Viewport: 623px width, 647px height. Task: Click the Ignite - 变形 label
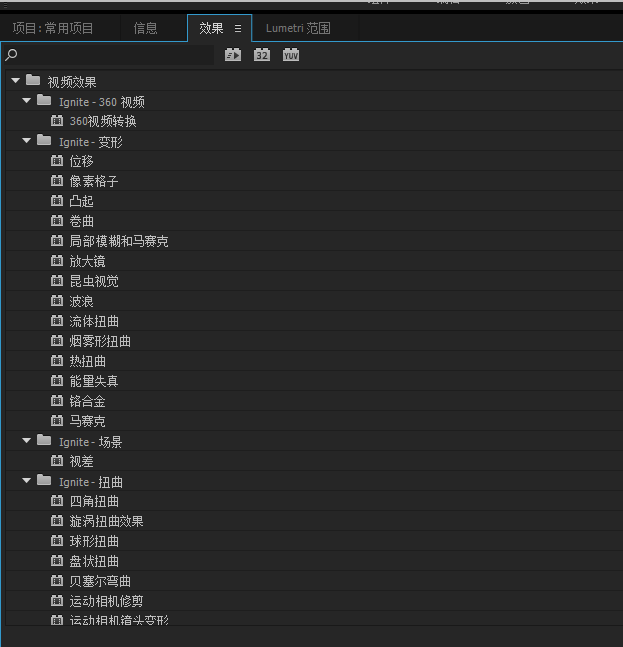pyautogui.click(x=91, y=142)
